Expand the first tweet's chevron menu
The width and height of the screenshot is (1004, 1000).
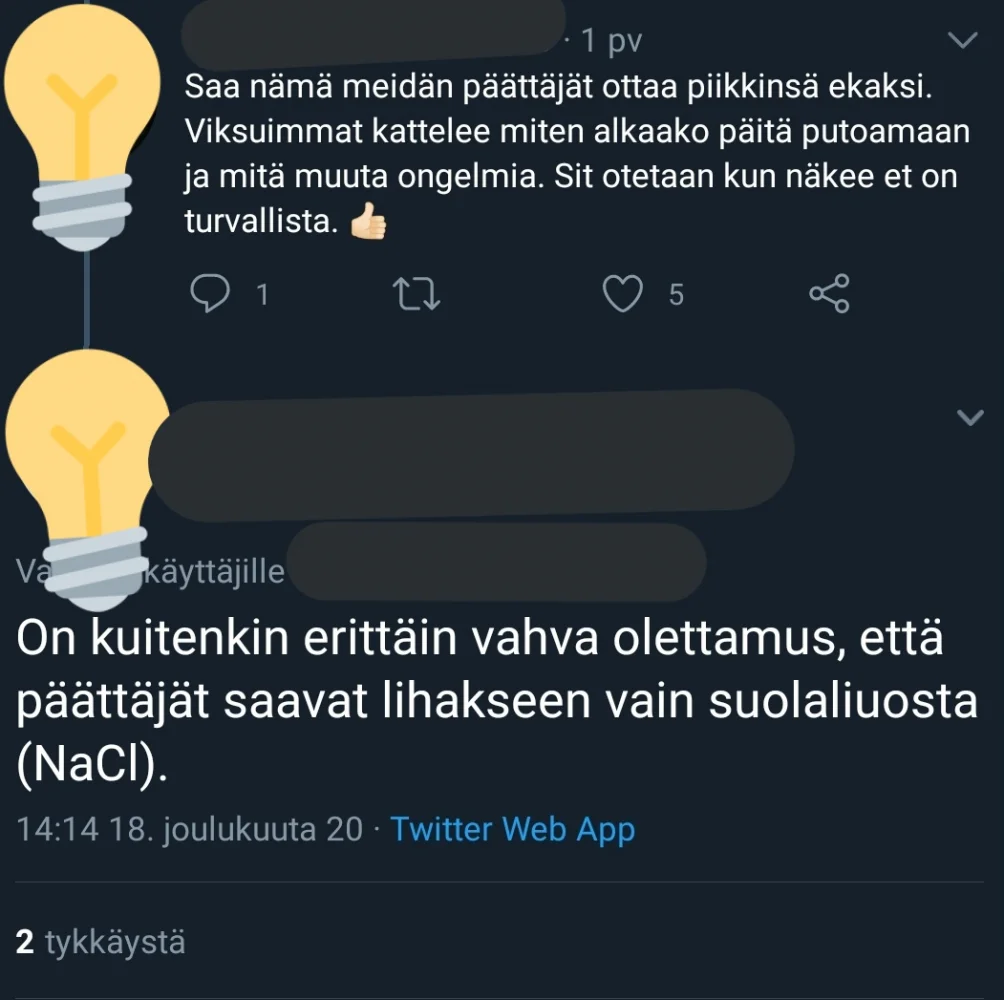click(x=962, y=41)
